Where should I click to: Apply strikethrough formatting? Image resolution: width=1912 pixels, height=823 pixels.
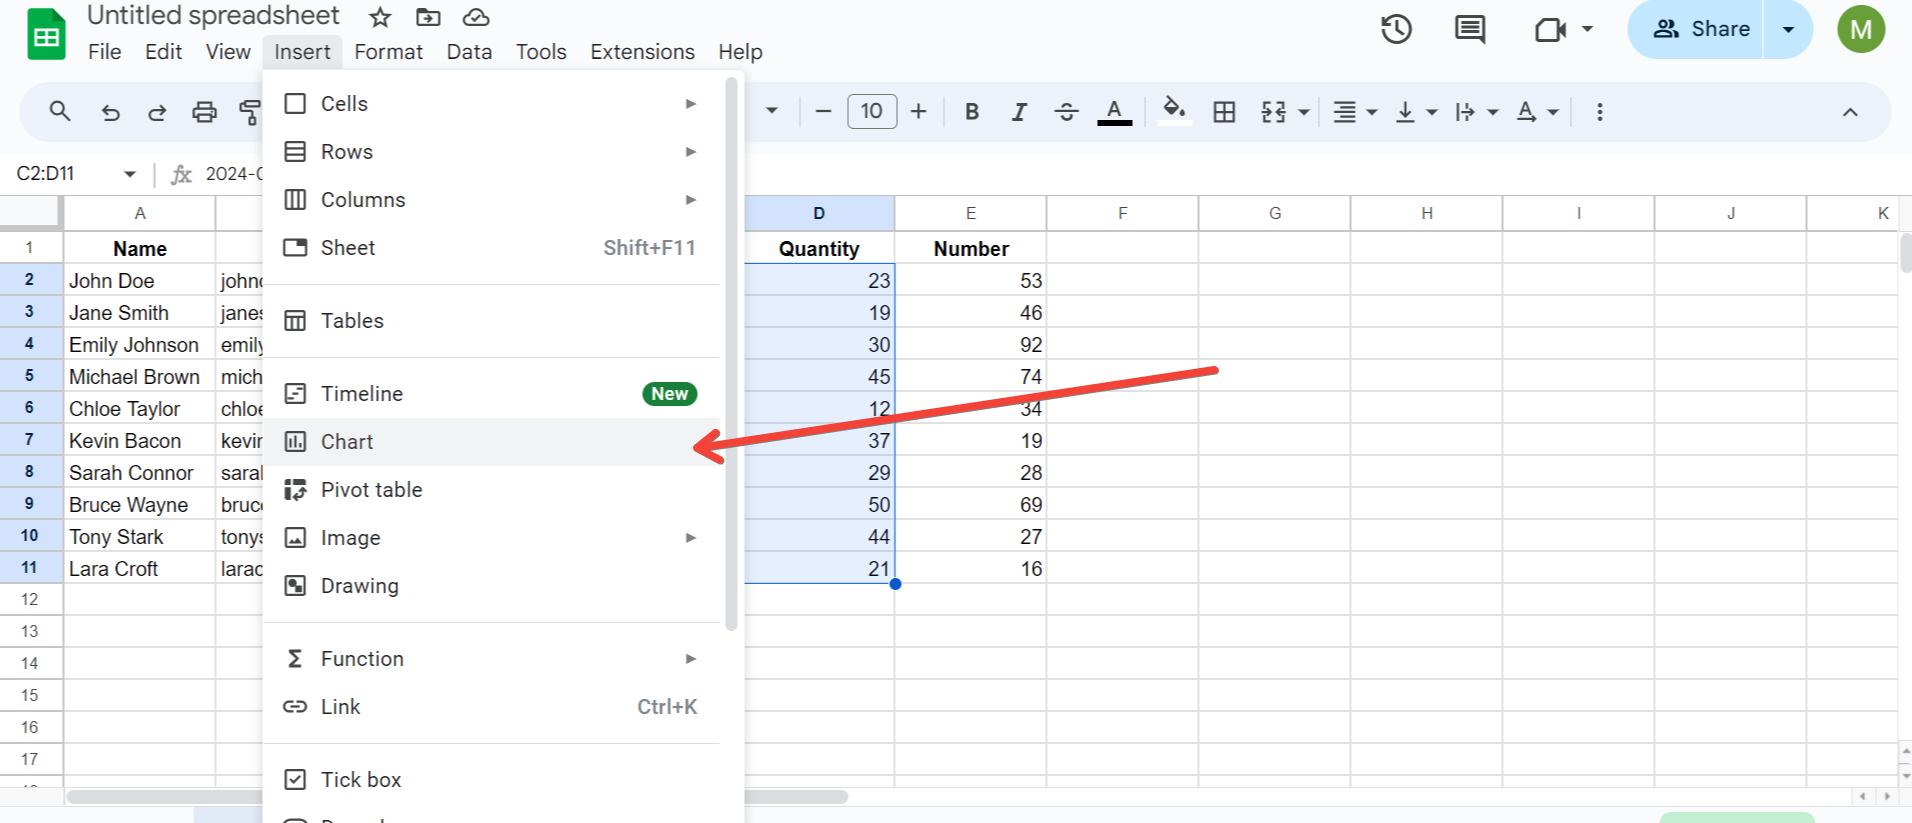(x=1066, y=112)
